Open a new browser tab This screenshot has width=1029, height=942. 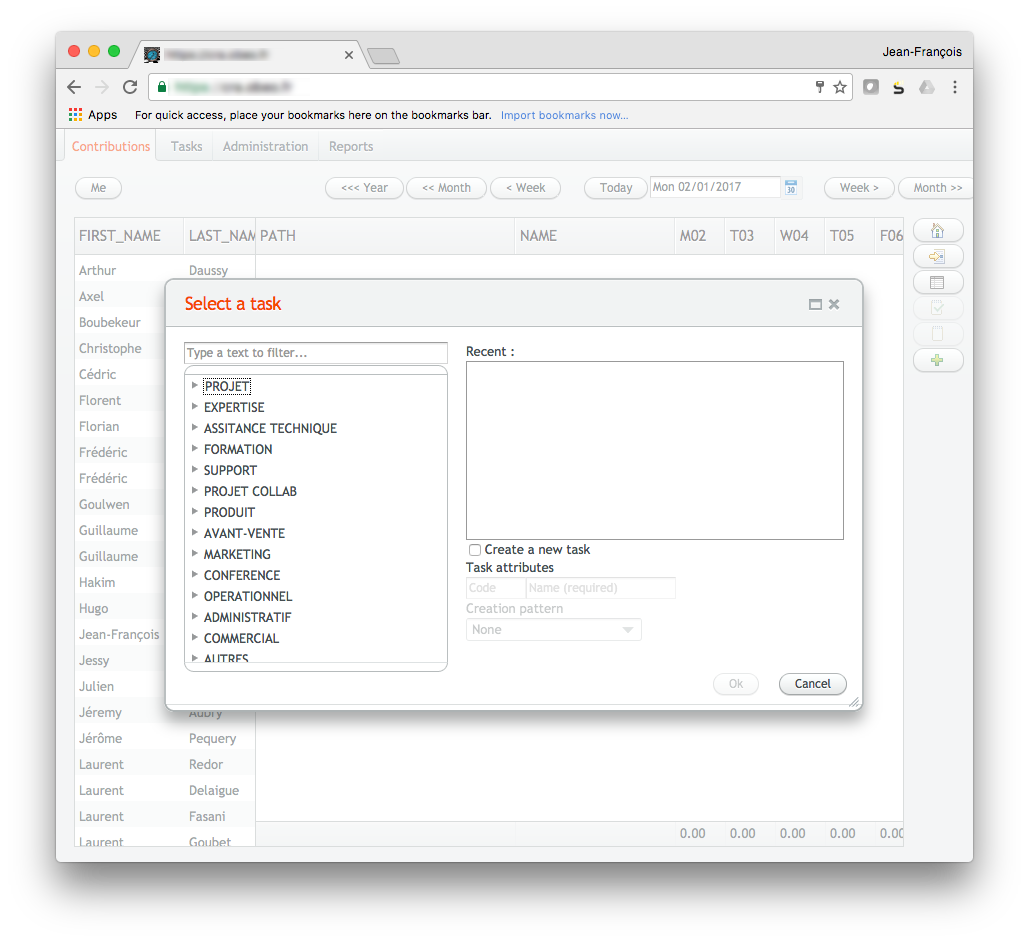pos(384,56)
